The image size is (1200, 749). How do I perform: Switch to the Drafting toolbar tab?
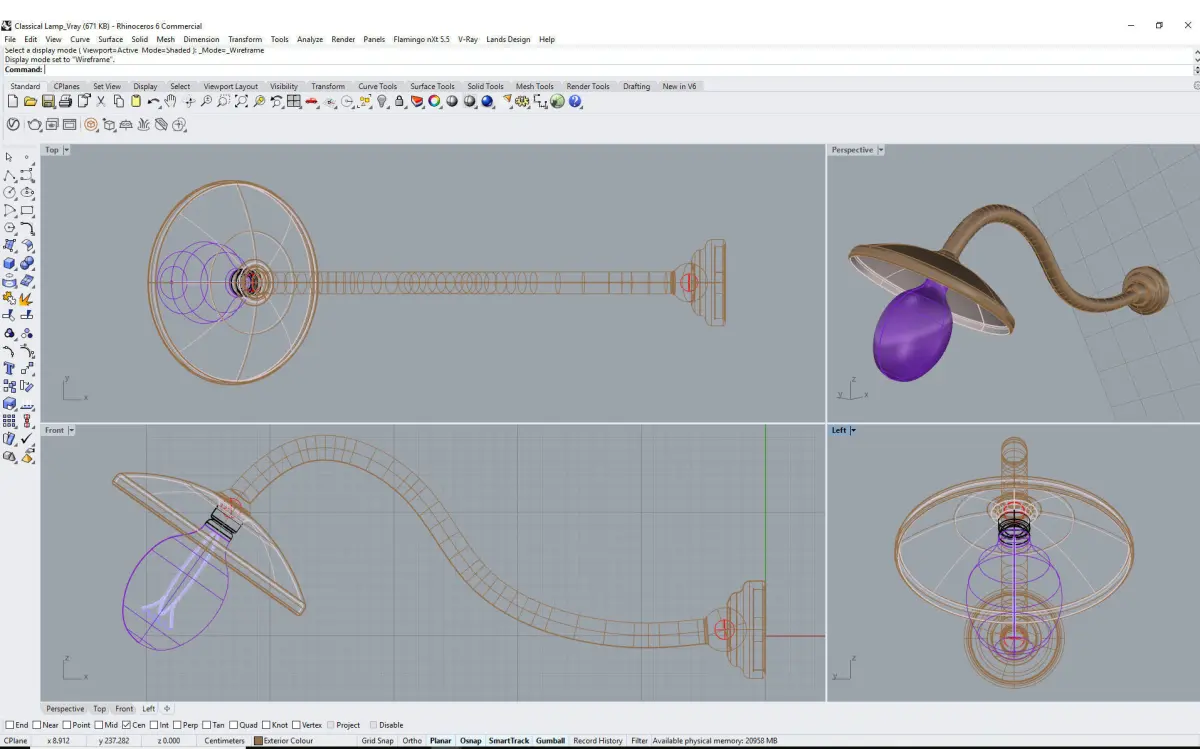[637, 86]
